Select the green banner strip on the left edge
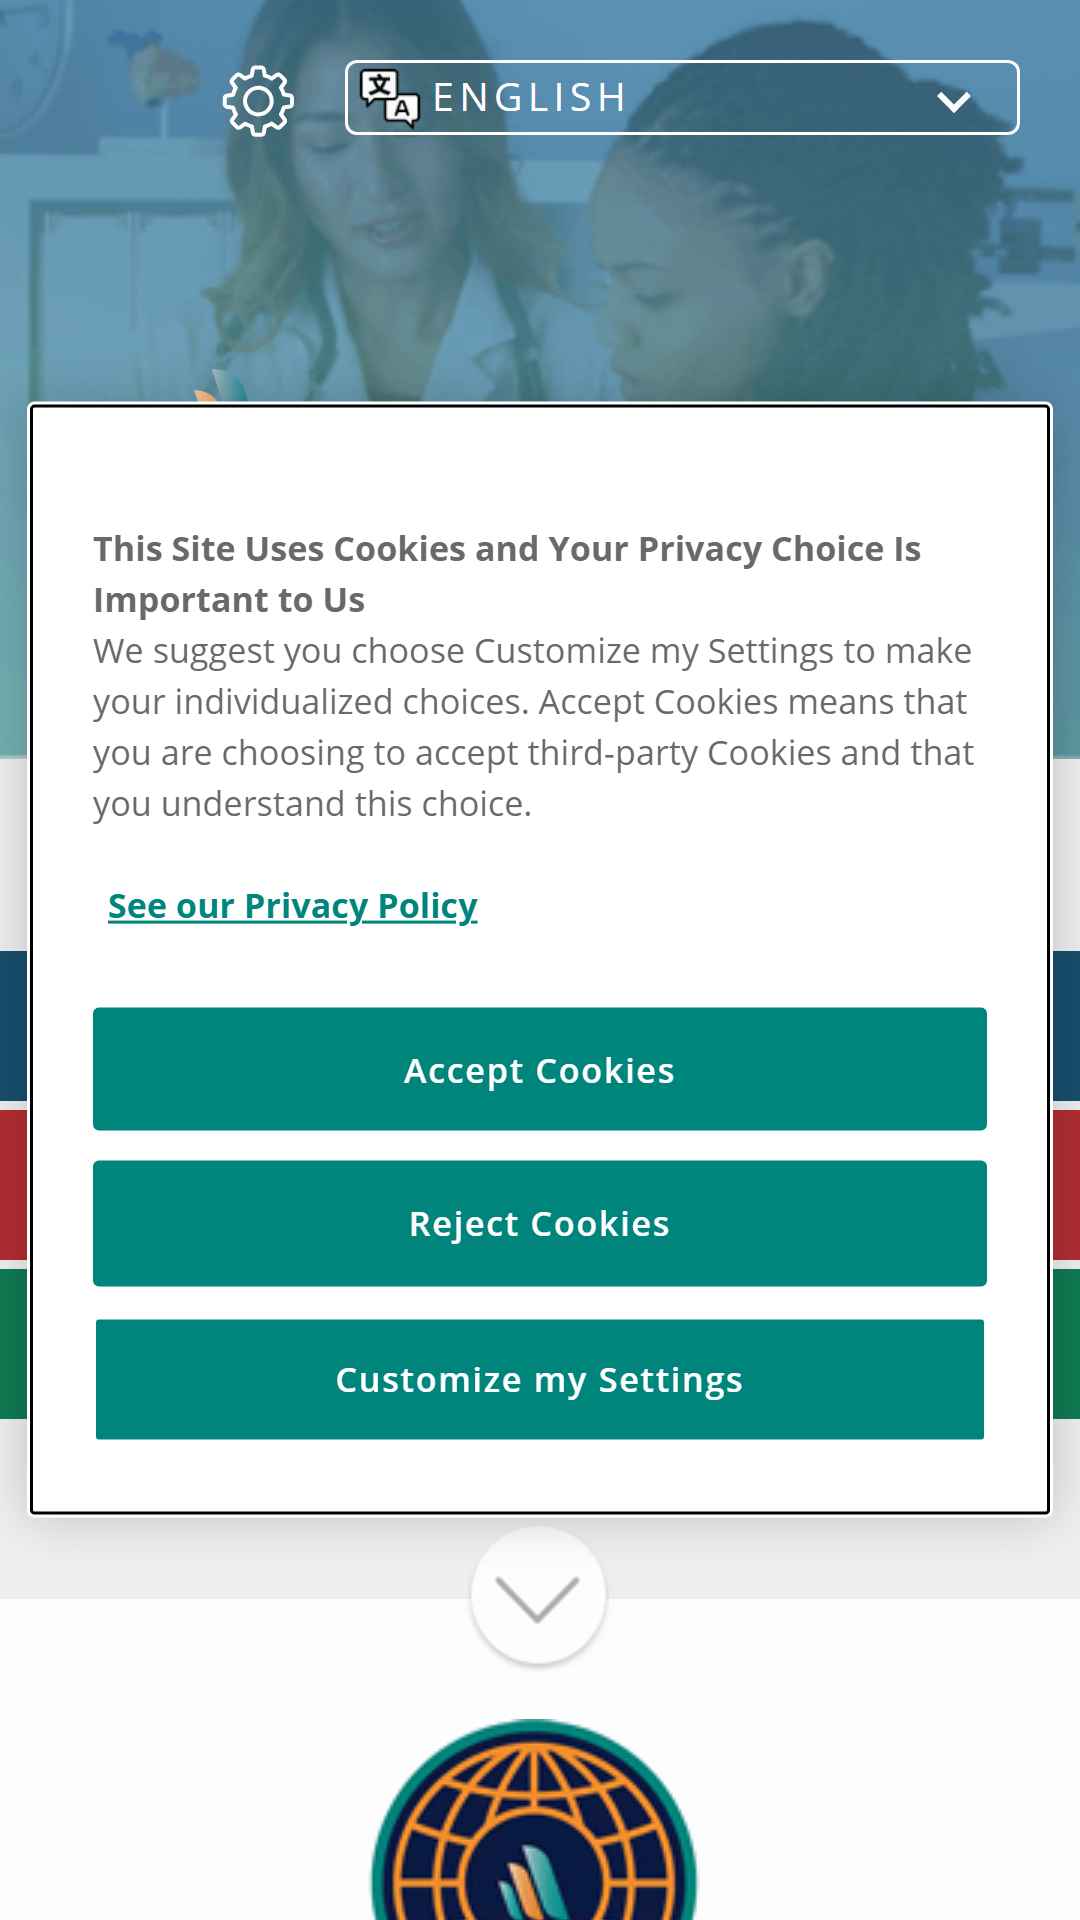The width and height of the screenshot is (1080, 1920). coord(14,1343)
